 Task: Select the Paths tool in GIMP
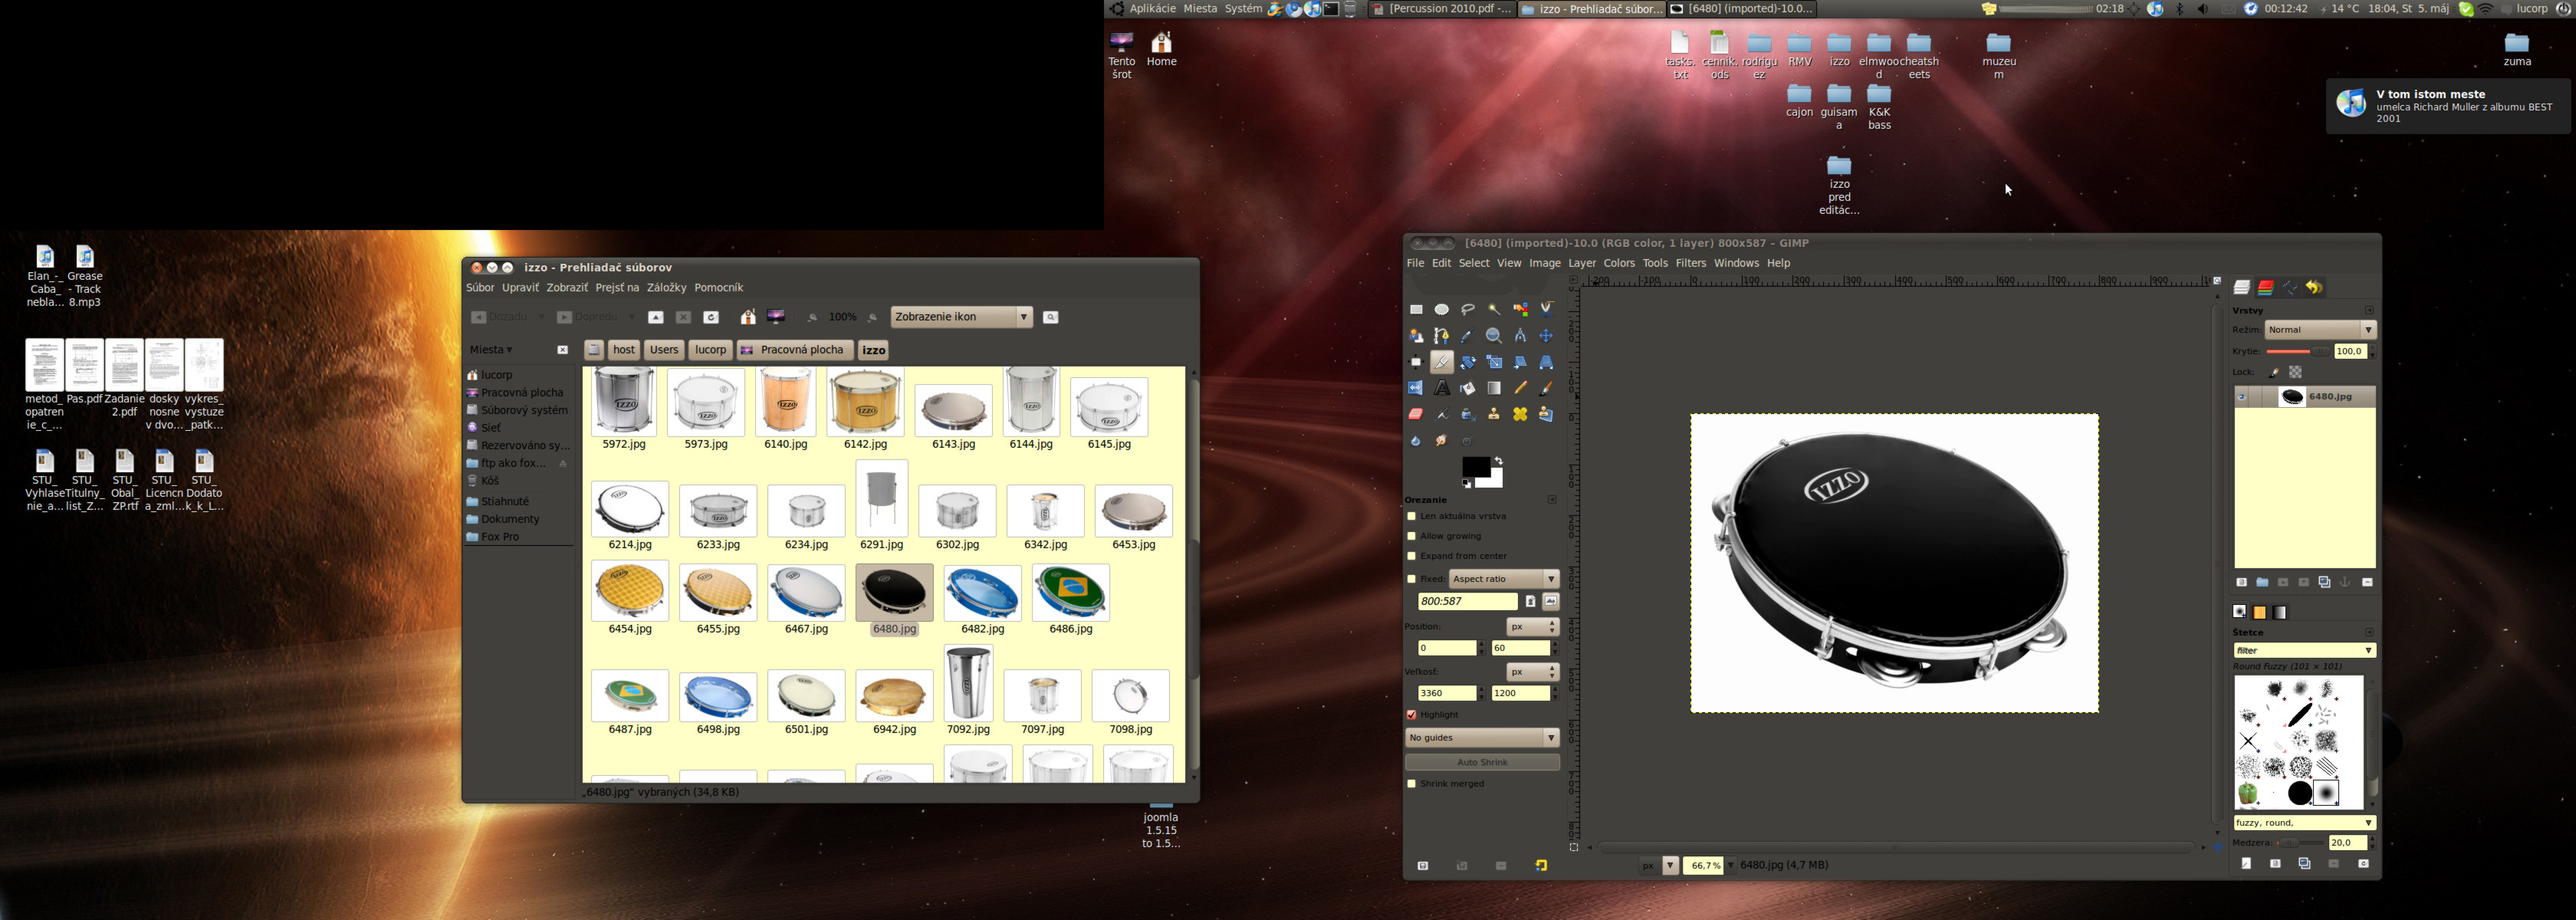1442,336
